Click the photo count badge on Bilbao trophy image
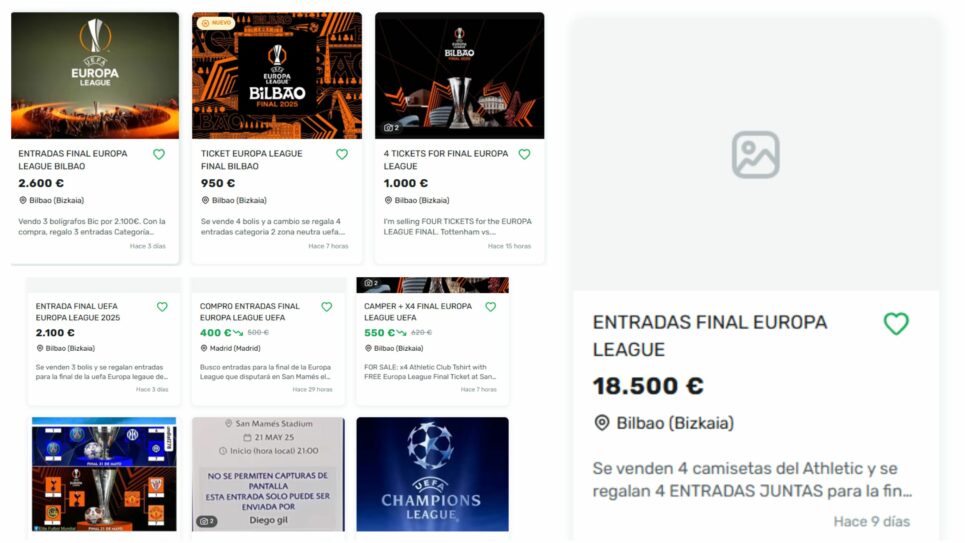Viewport: 965px width, 543px height. click(x=391, y=127)
